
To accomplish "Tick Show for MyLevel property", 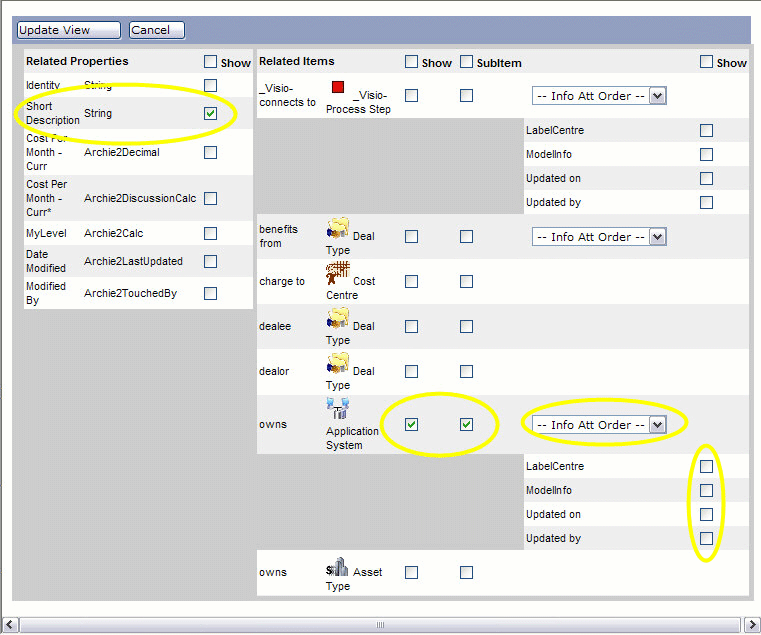I will pos(210,234).
